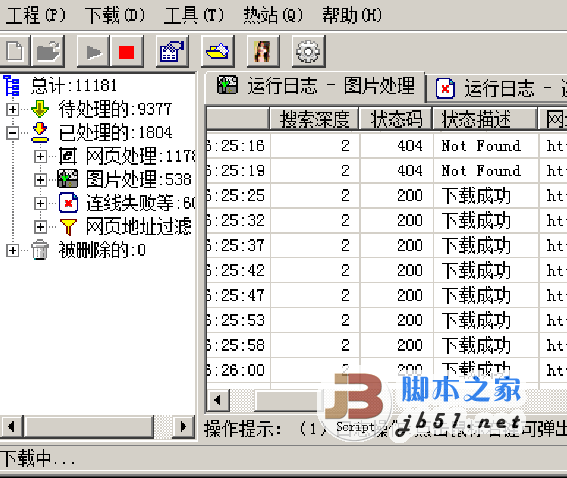Screen dimensions: 567x478
Task: Click the log row timed 6:25:58
Action: (x=387, y=345)
